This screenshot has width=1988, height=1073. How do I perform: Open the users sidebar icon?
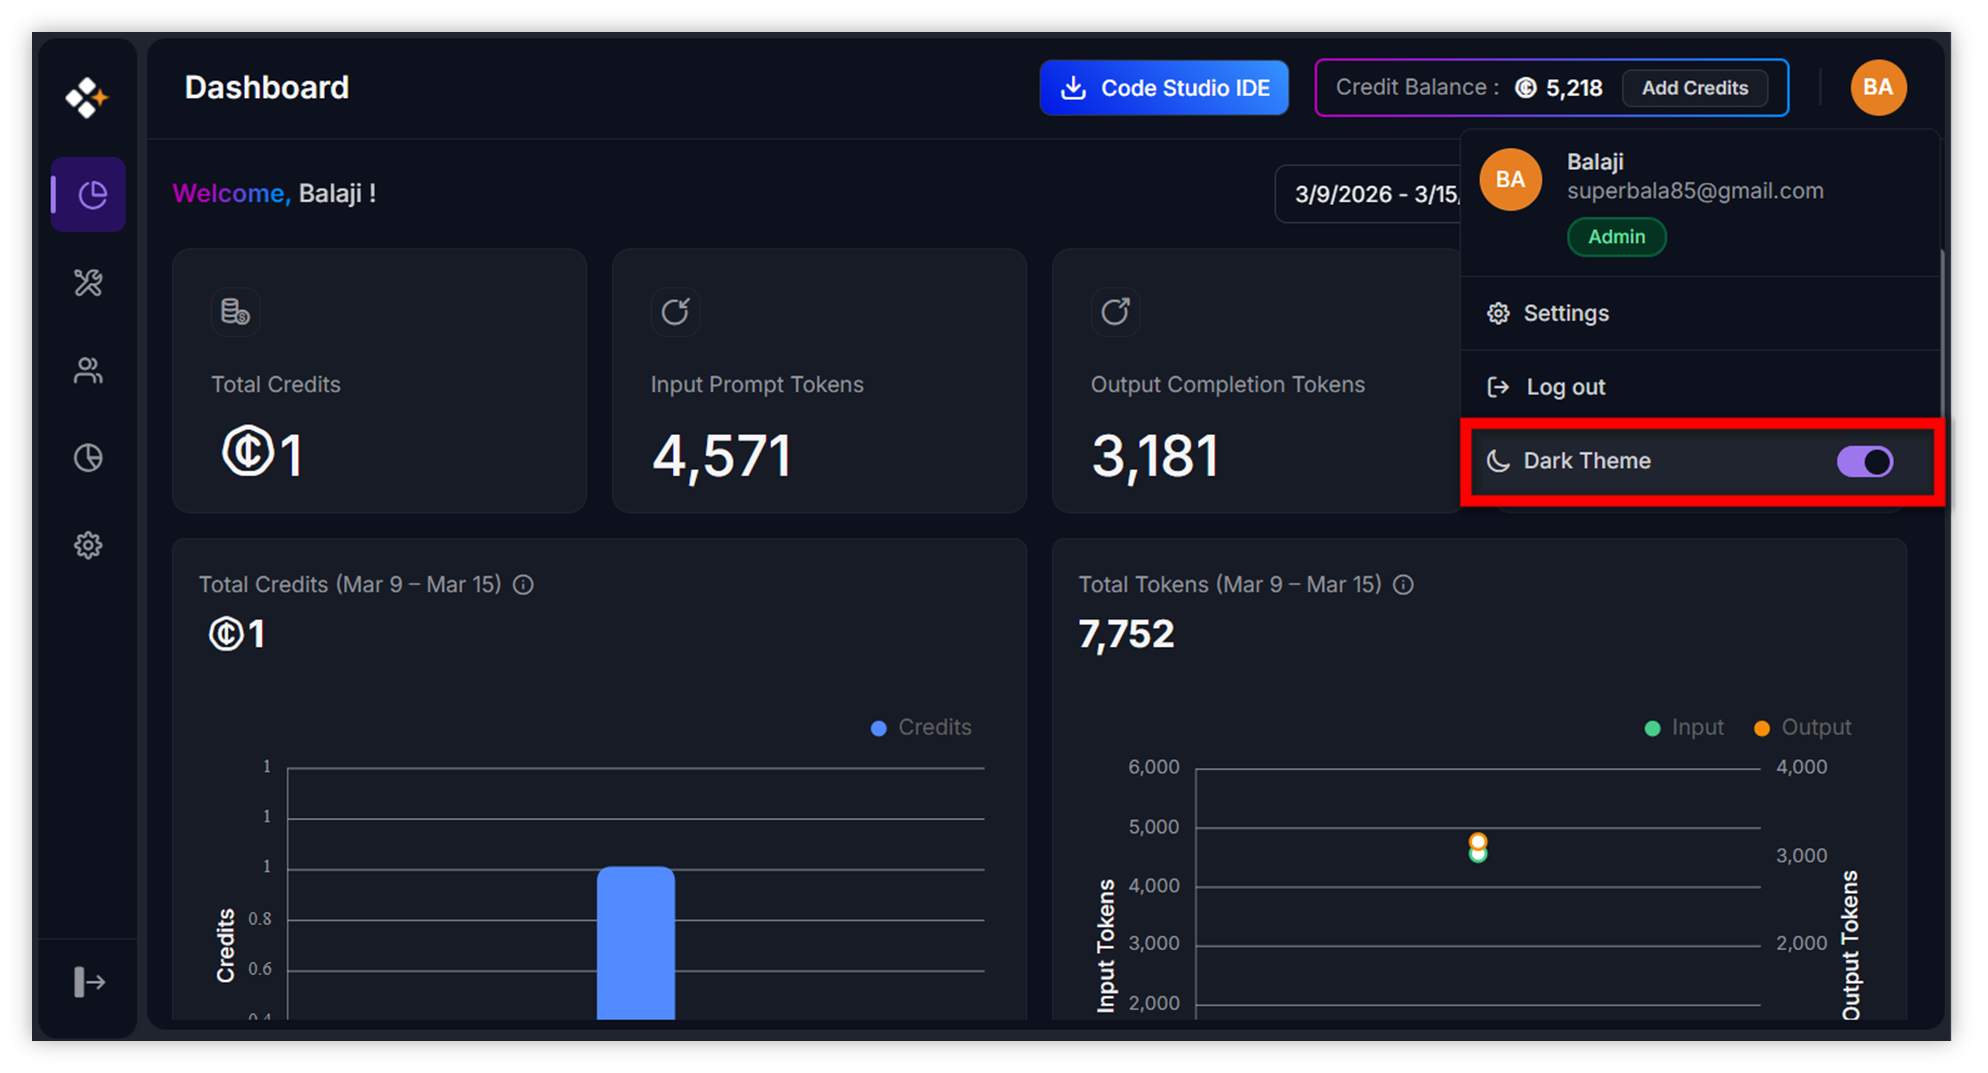(88, 371)
